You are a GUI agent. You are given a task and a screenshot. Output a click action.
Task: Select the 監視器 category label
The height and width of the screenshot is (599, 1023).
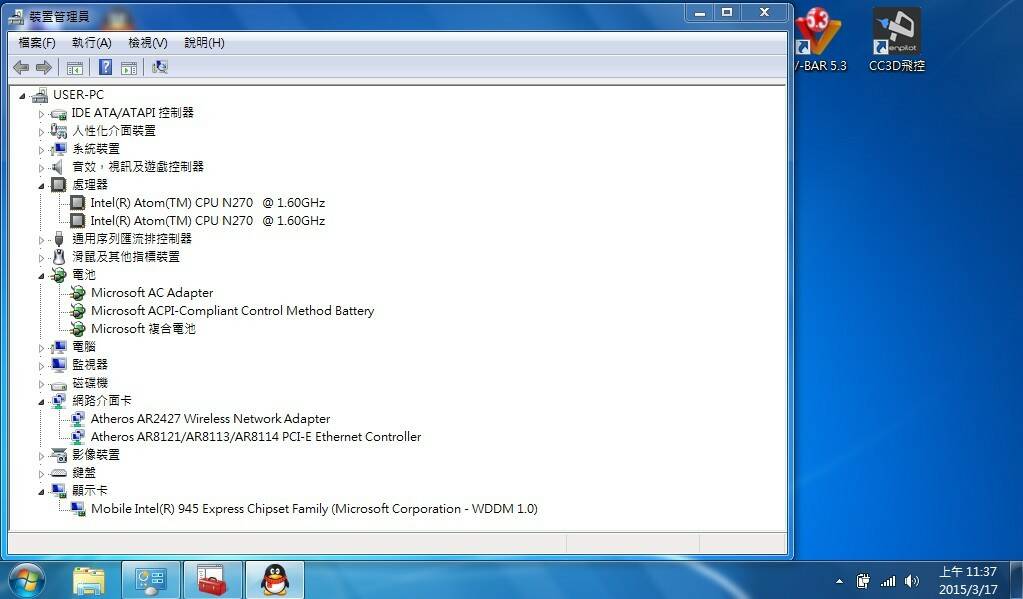[89, 365]
